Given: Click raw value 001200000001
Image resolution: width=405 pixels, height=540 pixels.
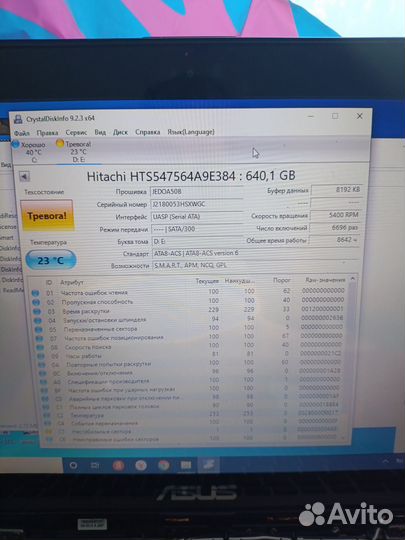Looking at the screenshot, I should click(322, 309).
